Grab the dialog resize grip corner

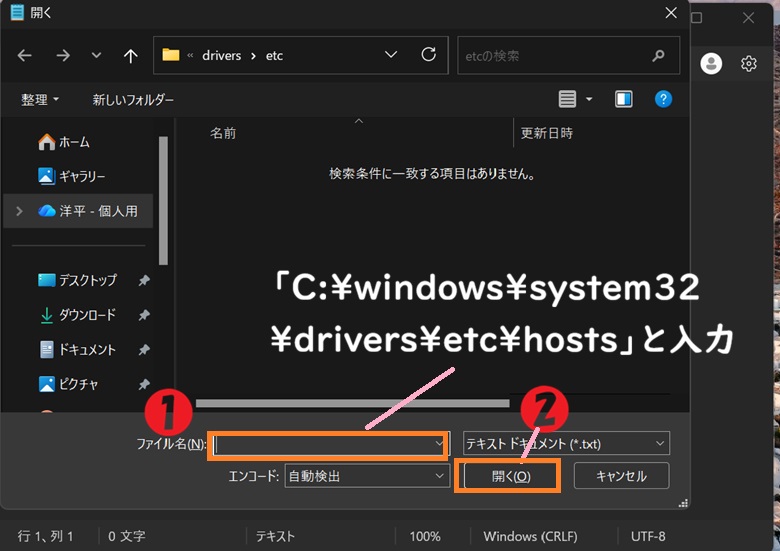tap(683, 503)
